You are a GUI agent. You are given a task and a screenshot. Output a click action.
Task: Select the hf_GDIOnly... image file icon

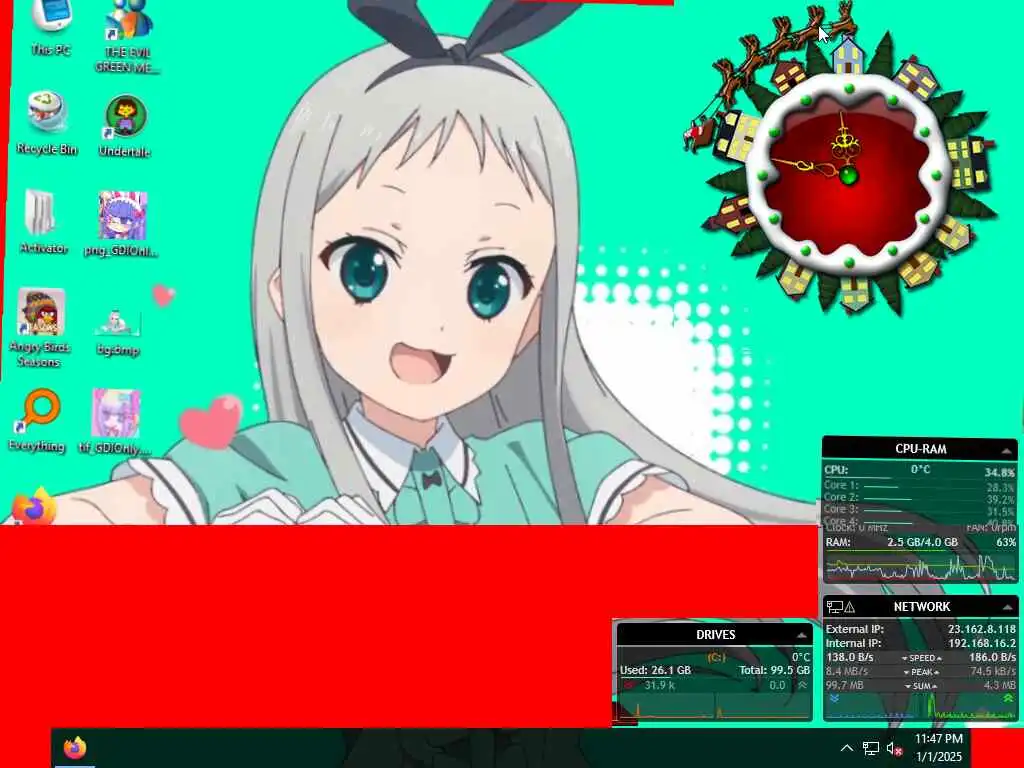point(116,422)
